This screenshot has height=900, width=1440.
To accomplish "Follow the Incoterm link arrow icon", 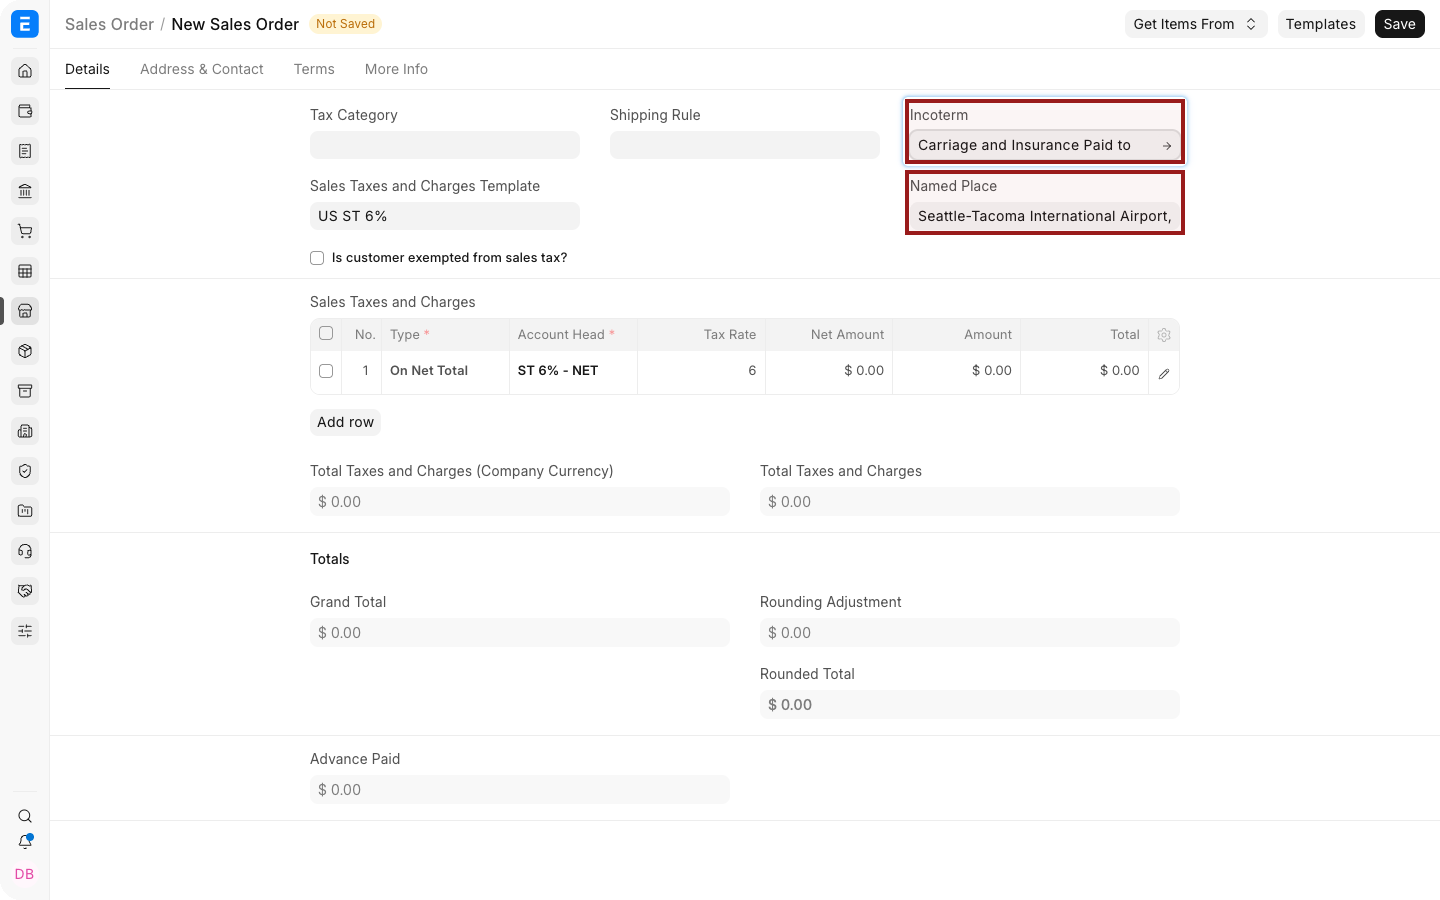I will pyautogui.click(x=1167, y=146).
